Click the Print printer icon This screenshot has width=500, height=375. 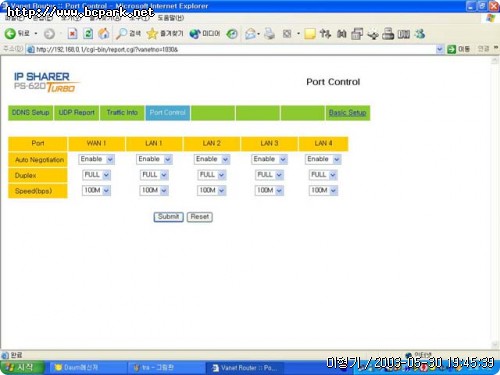pos(269,33)
